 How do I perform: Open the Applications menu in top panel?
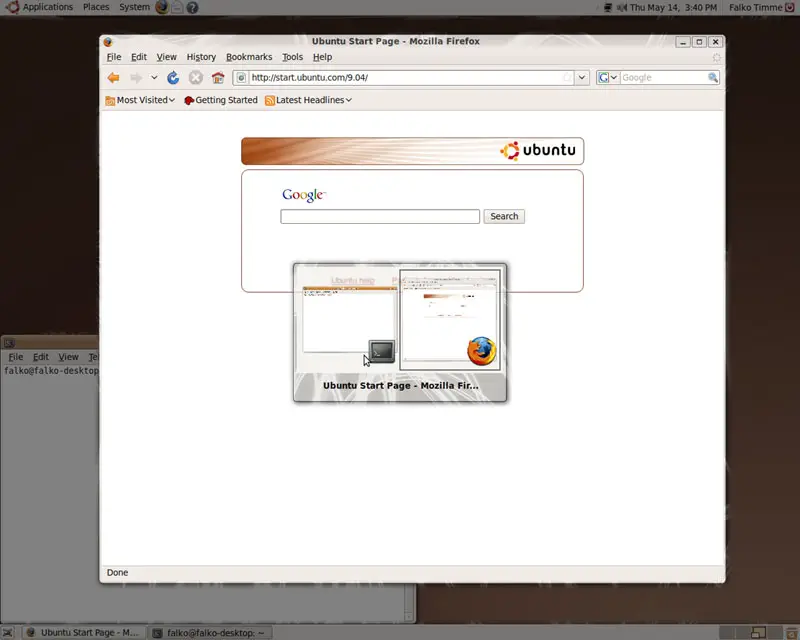pyautogui.click(x=47, y=7)
